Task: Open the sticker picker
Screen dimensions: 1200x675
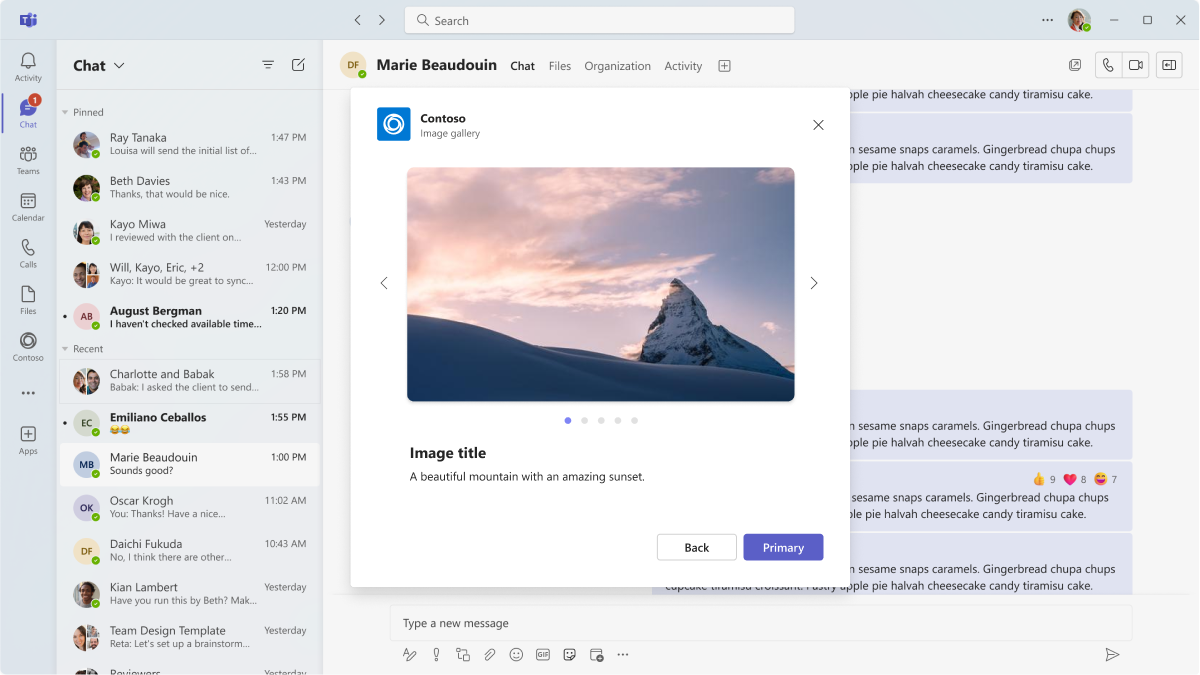Action: click(570, 655)
